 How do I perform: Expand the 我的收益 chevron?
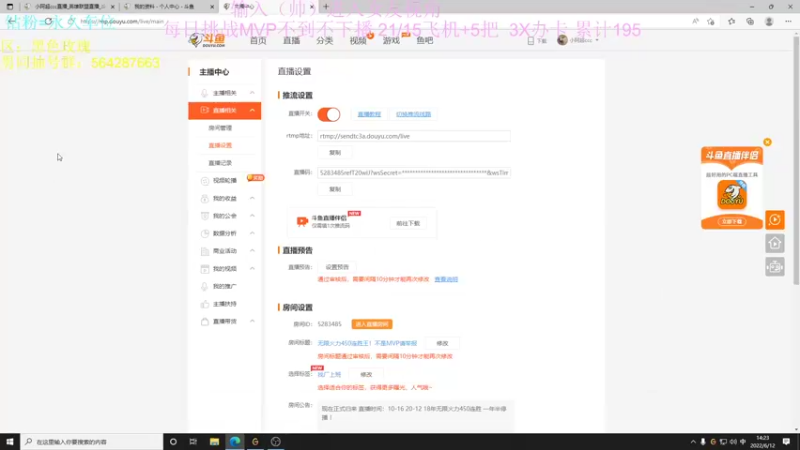pyautogui.click(x=252, y=198)
